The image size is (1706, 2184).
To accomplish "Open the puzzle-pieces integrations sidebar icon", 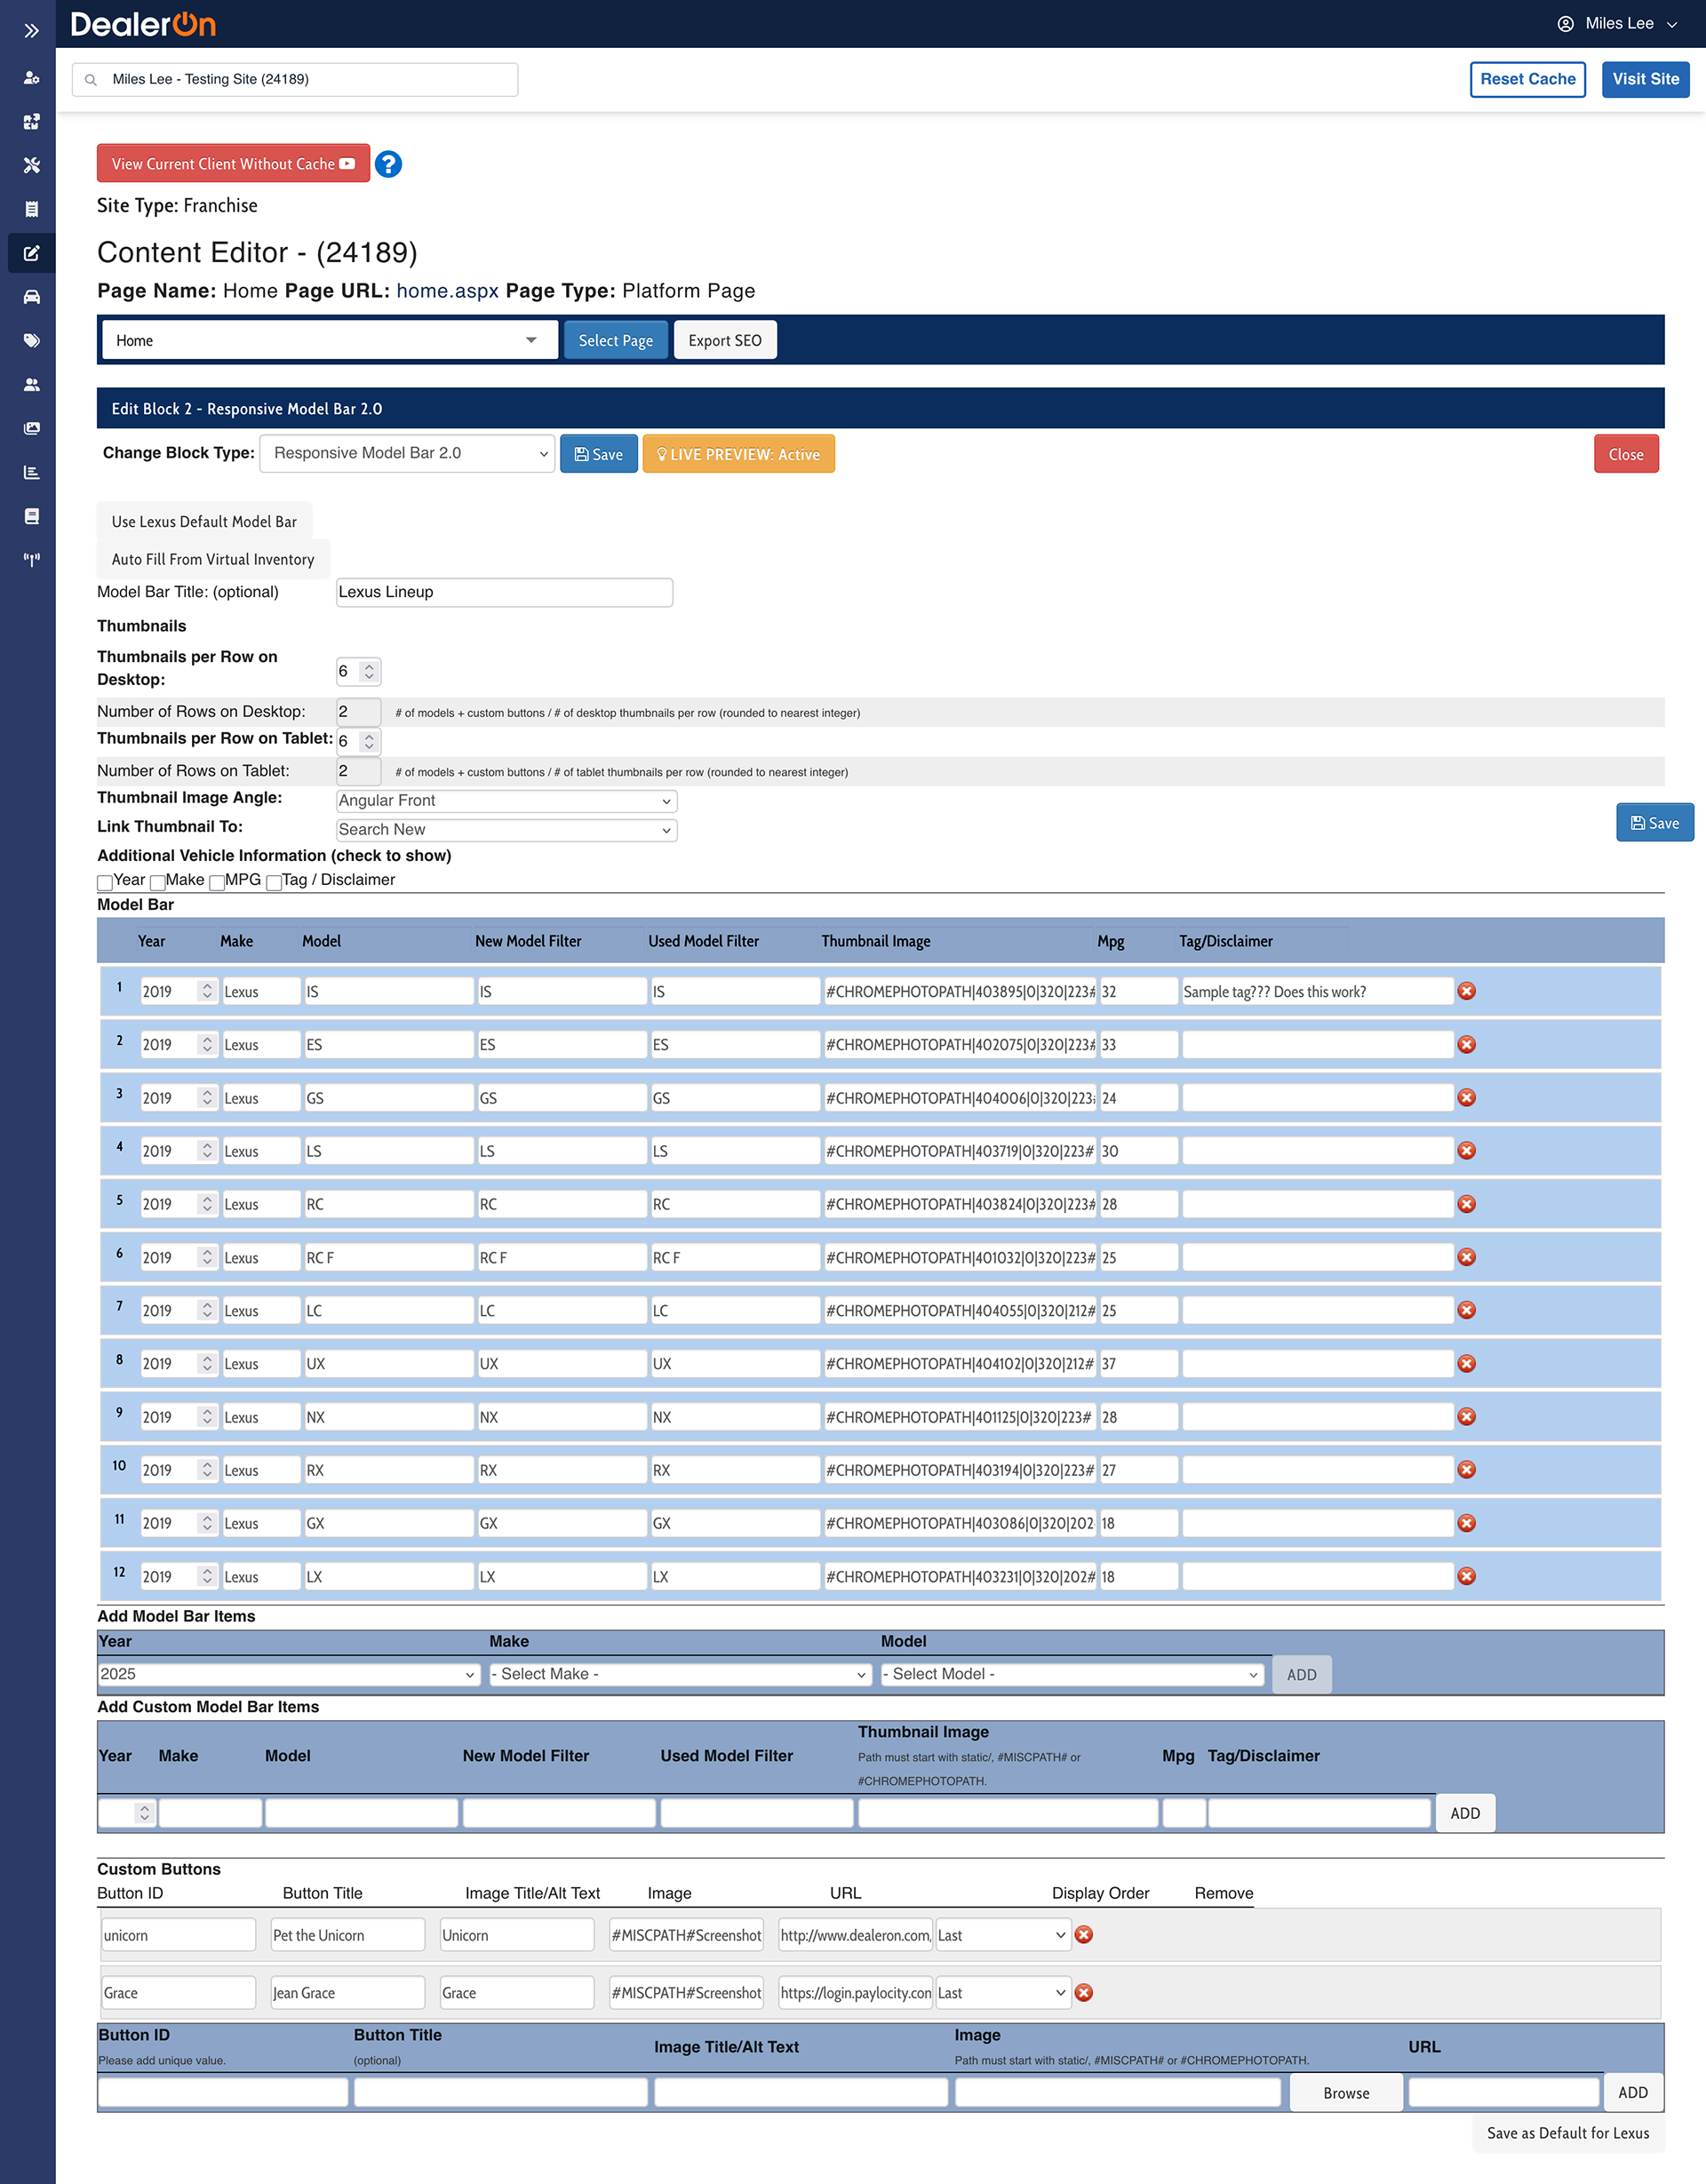I will pyautogui.click(x=31, y=121).
